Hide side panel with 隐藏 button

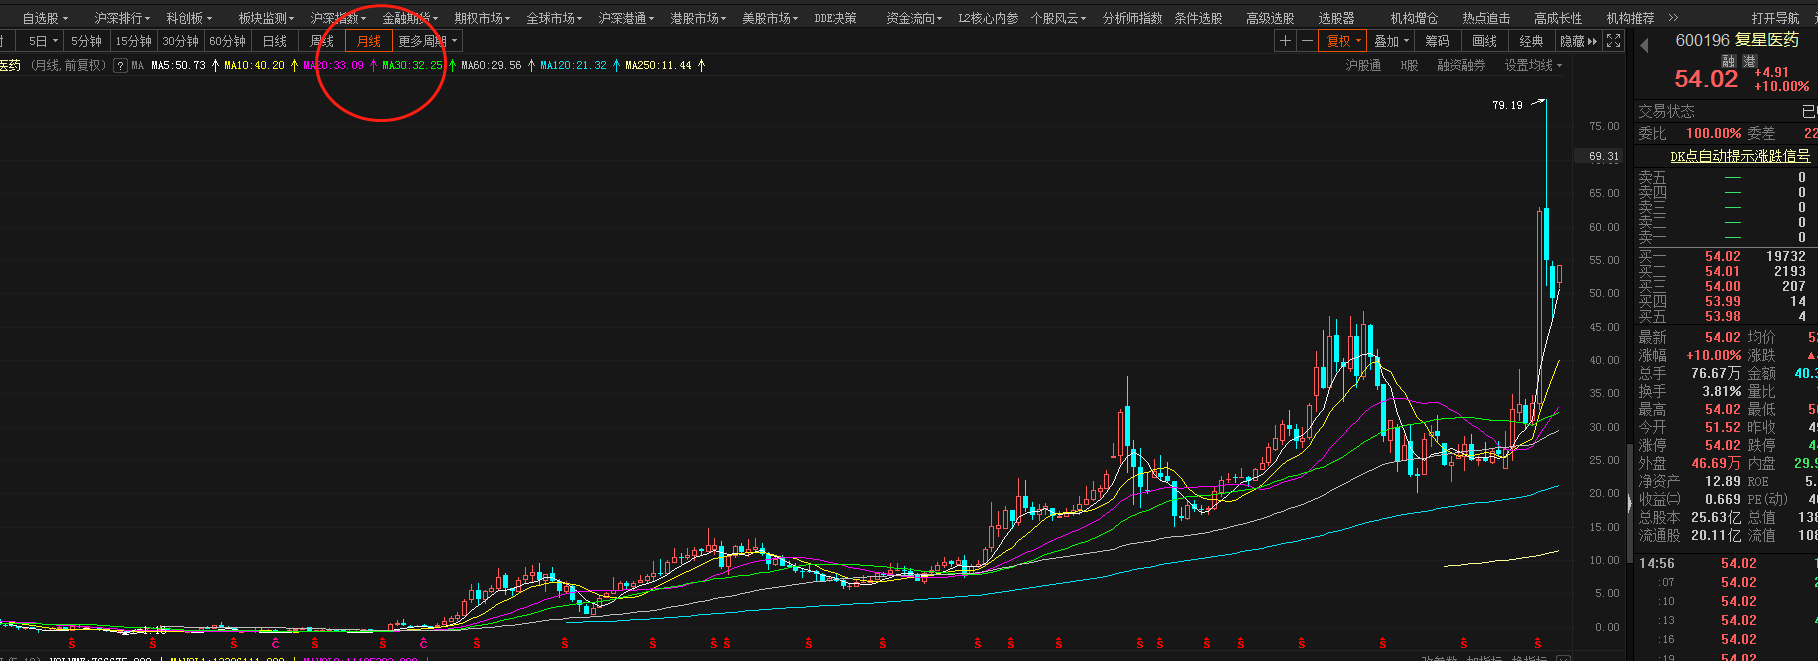pos(1578,41)
